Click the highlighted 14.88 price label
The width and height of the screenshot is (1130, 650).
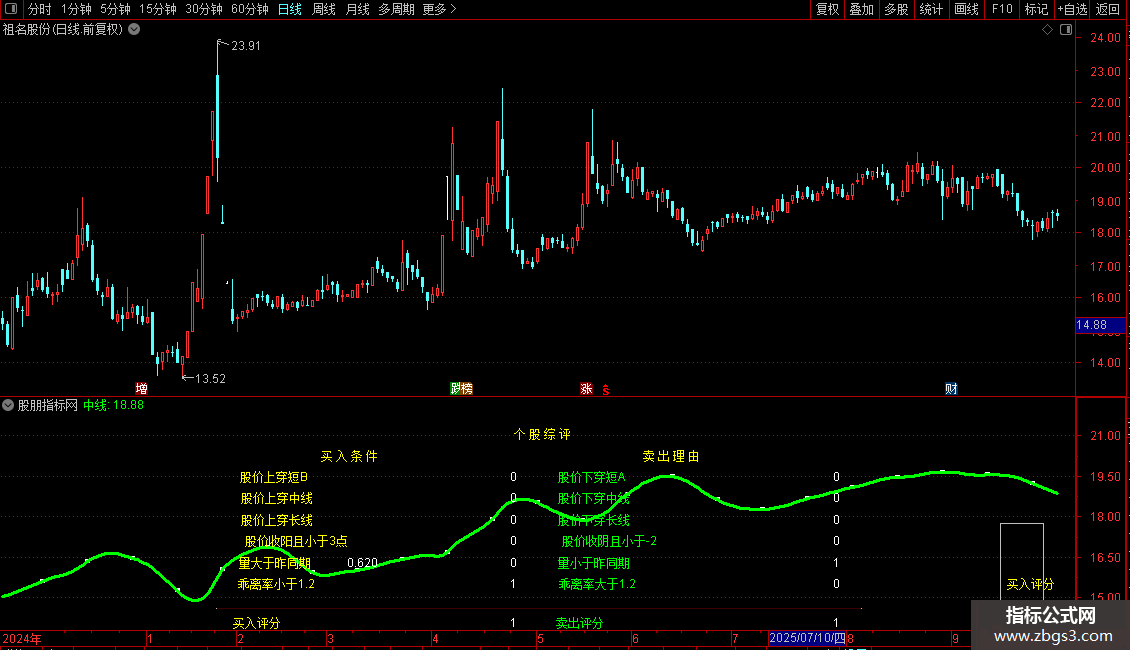coord(1100,325)
